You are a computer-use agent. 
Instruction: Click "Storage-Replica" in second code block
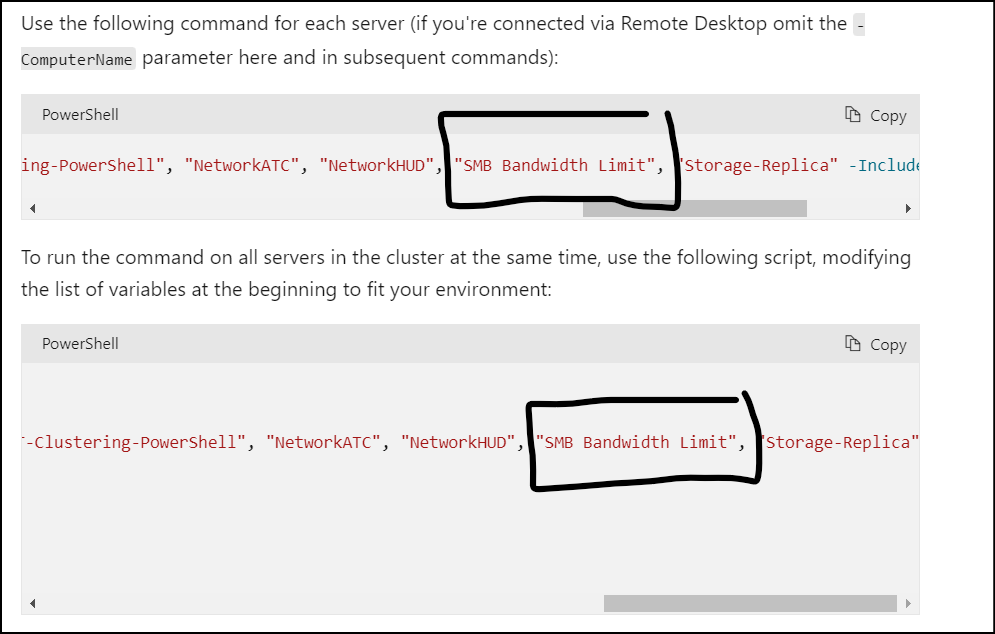839,442
